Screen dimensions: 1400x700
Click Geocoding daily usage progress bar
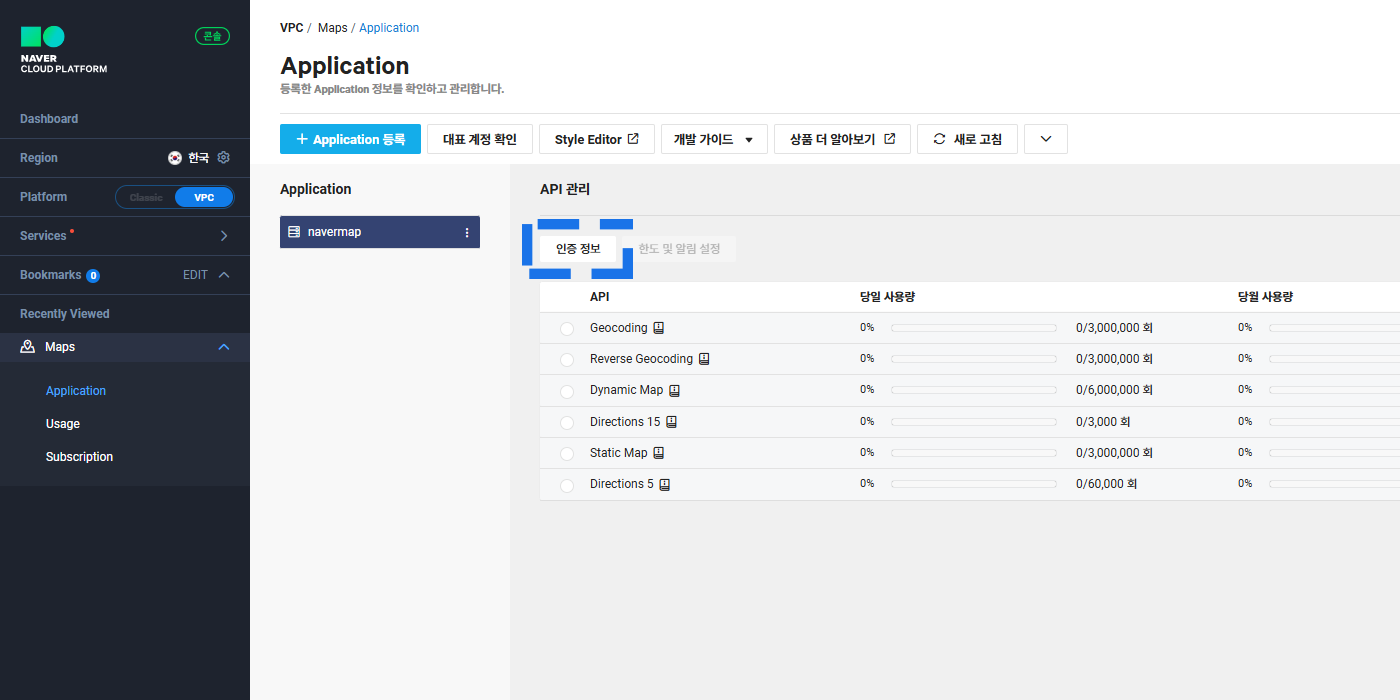click(974, 328)
